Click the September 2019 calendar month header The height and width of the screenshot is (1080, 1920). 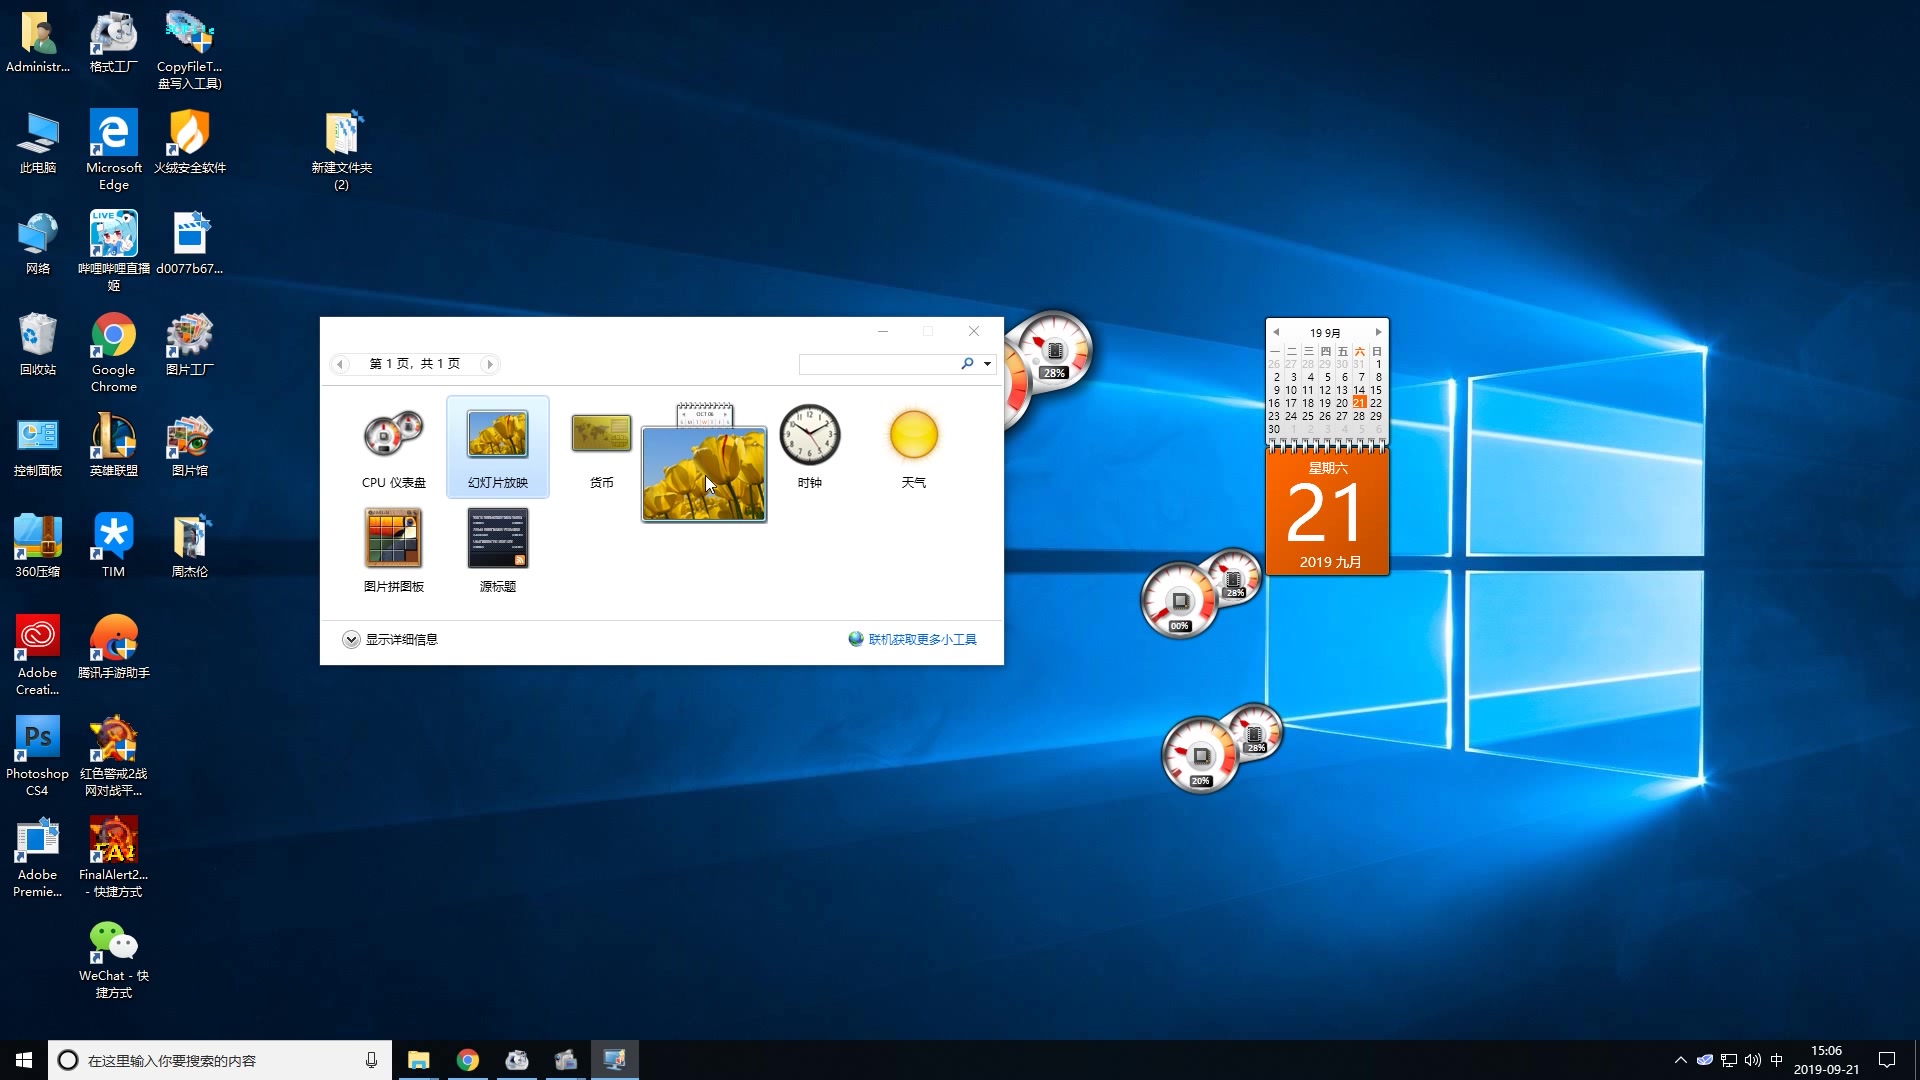1325,332
